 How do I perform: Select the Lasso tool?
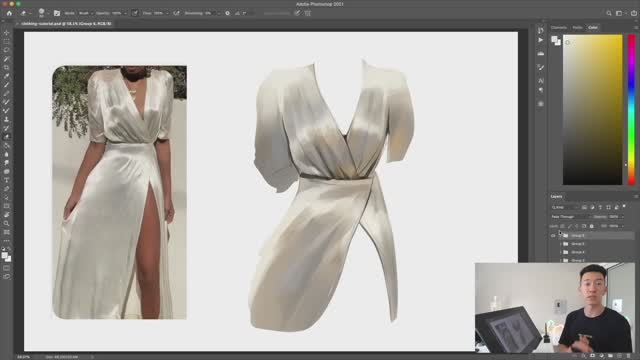(x=6, y=50)
